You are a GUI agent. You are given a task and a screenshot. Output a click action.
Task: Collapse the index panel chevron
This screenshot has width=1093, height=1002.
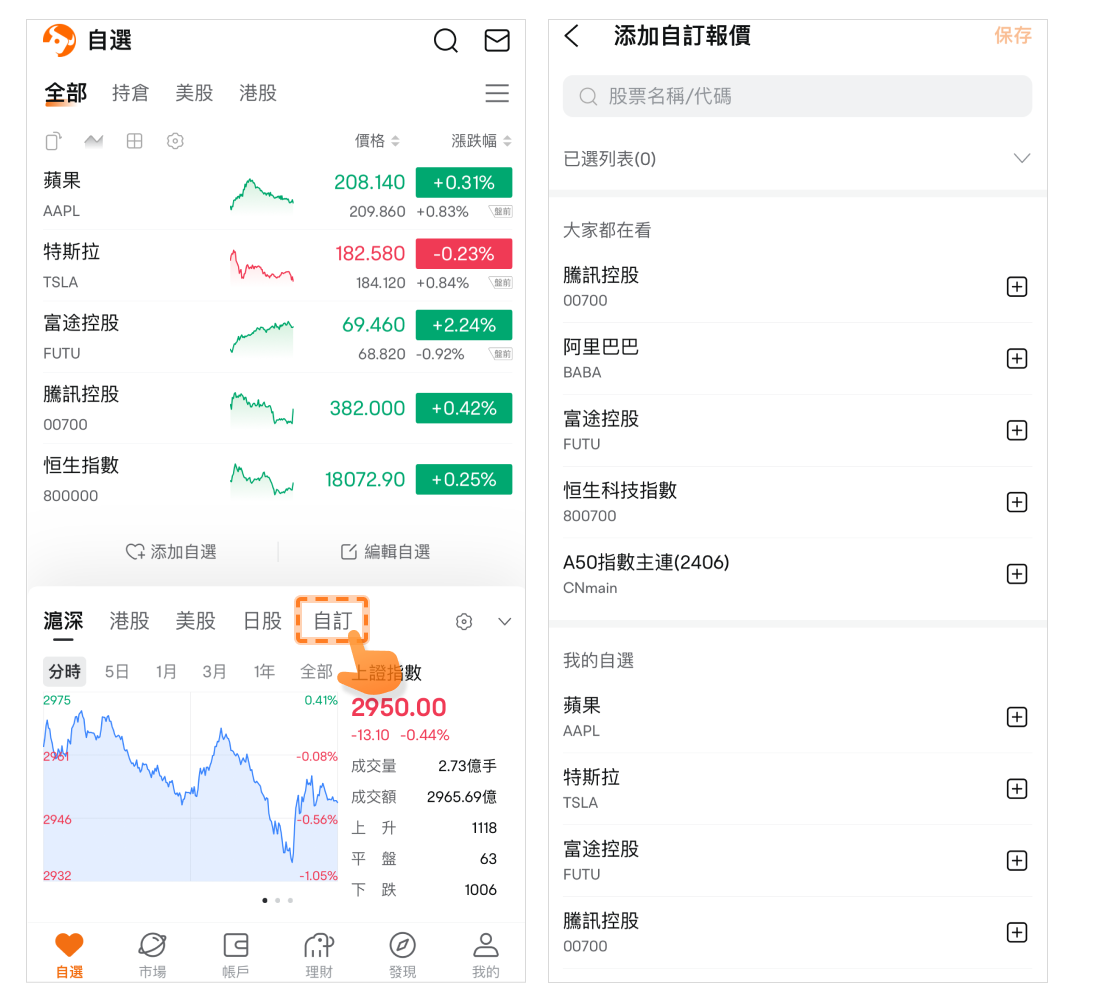click(x=504, y=622)
